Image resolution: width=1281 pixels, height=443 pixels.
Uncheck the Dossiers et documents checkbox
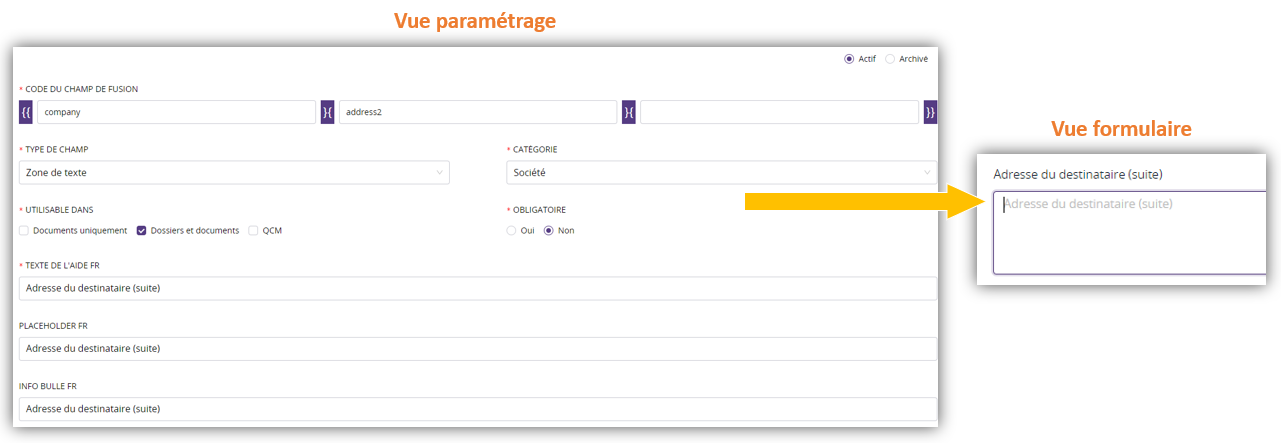click(142, 231)
